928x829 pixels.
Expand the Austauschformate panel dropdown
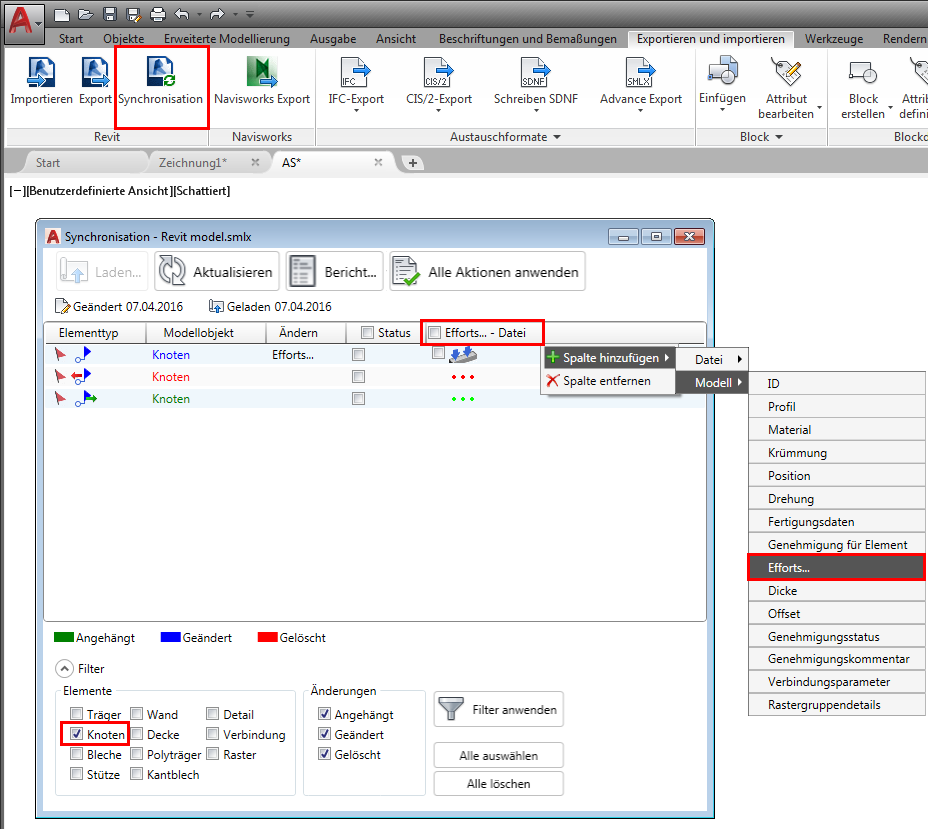click(x=557, y=137)
